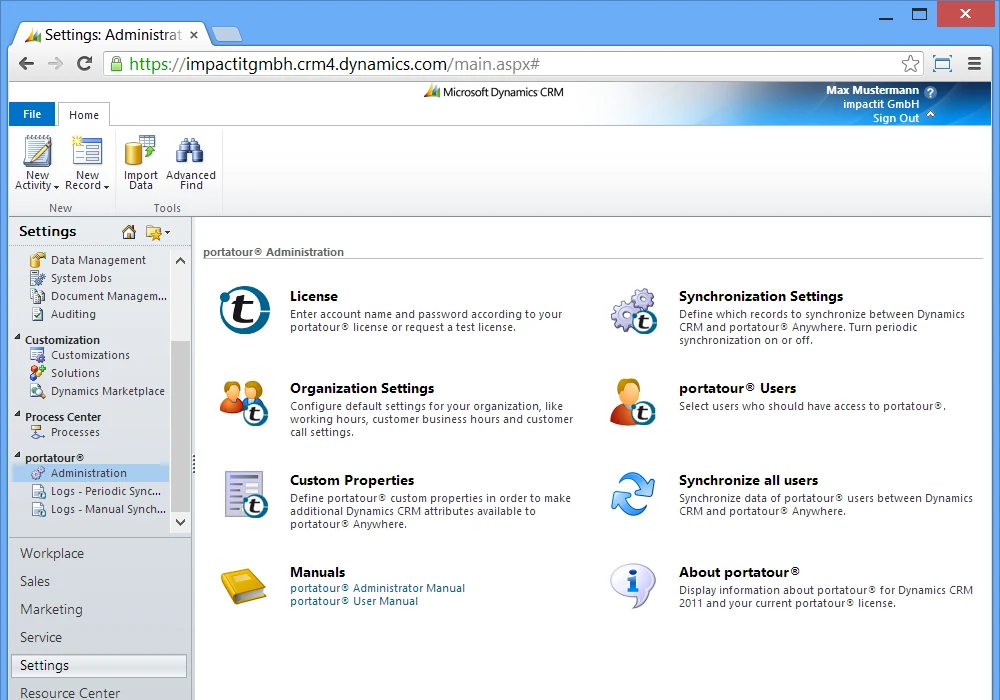Image resolution: width=1000 pixels, height=700 pixels.
Task: Open the Synchronization Settings gear icon
Action: tap(634, 310)
